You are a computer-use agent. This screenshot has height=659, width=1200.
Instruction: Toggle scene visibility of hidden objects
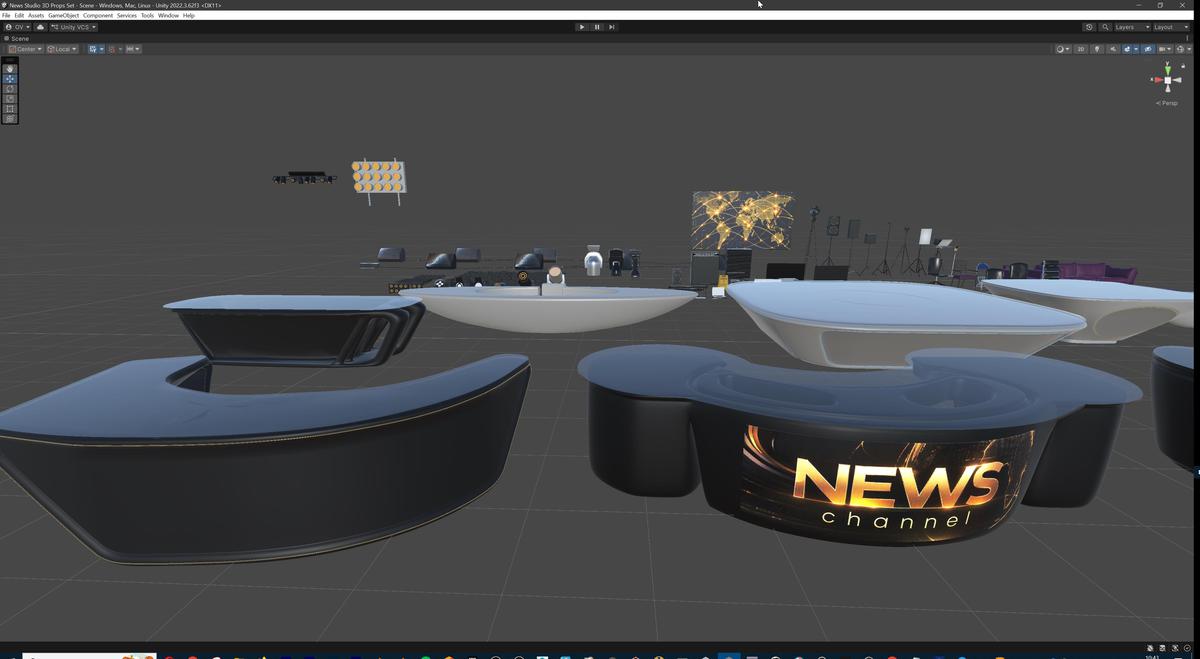coord(1148,49)
